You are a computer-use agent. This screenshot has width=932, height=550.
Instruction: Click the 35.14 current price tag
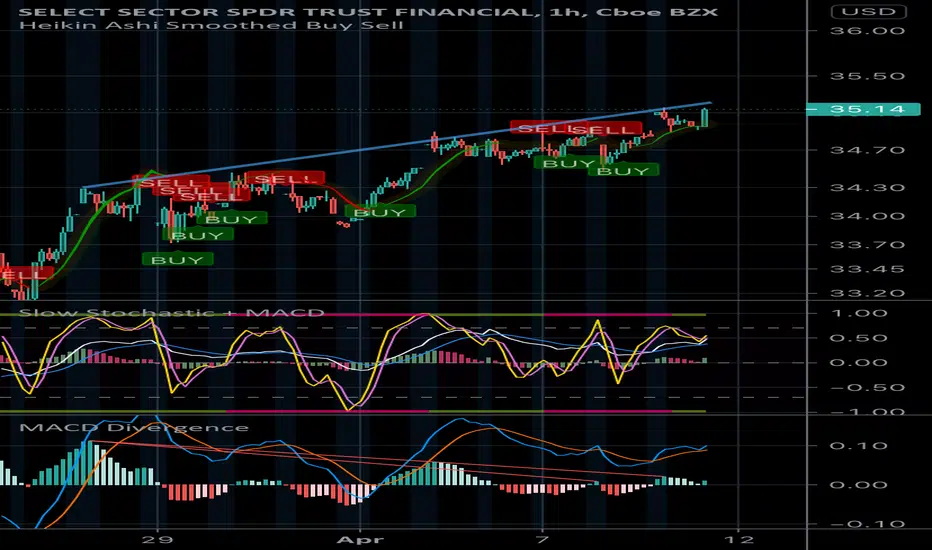(863, 109)
